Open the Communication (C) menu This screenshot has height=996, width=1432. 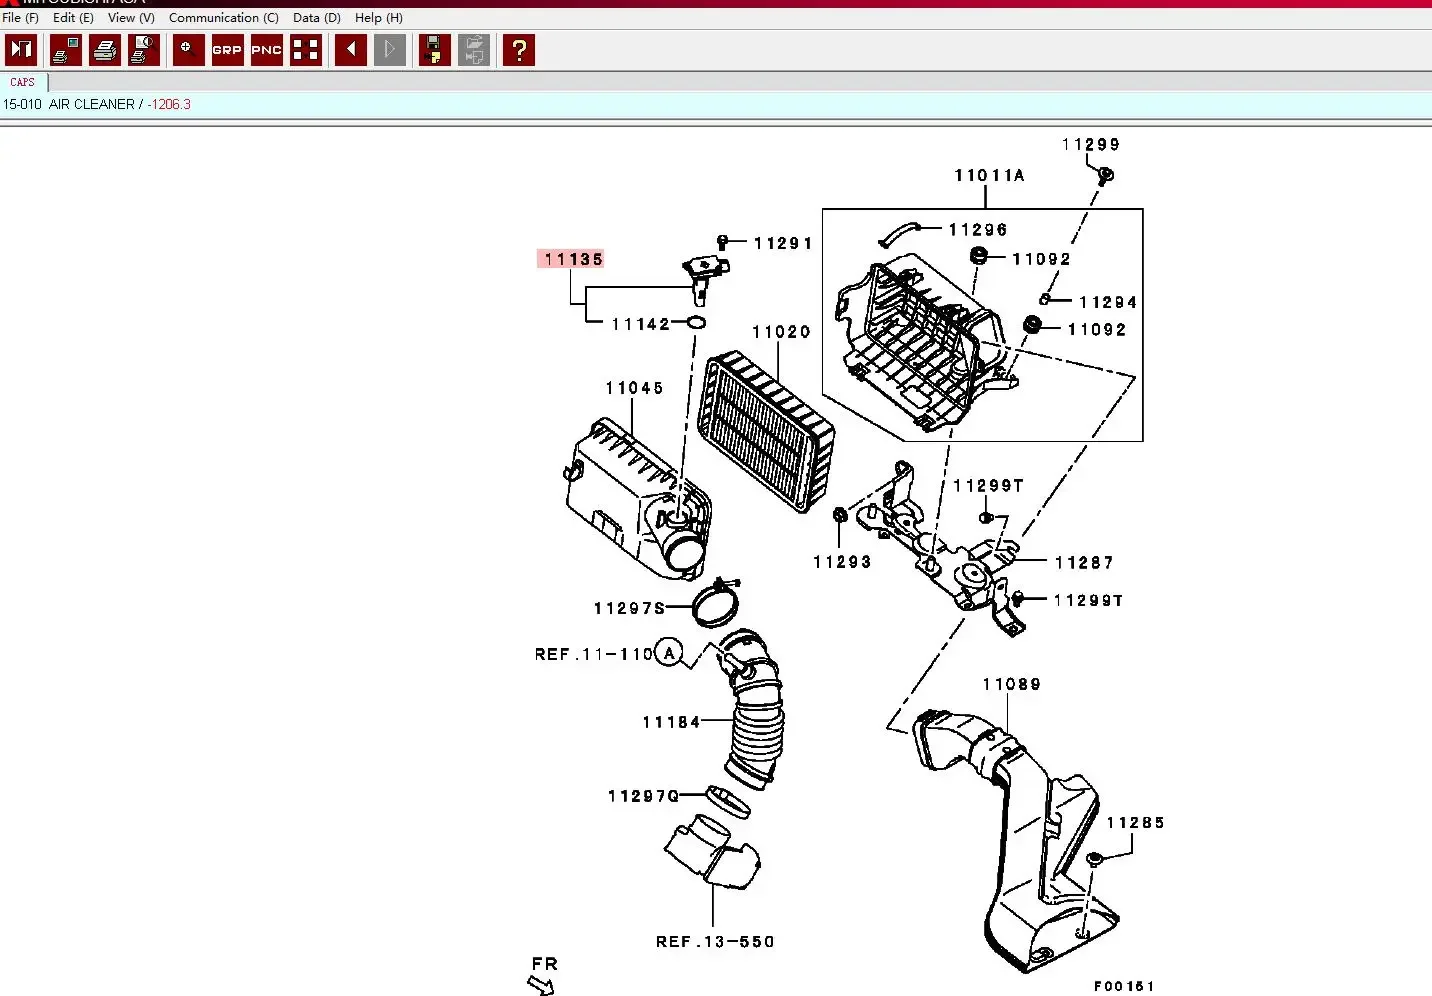(x=224, y=18)
